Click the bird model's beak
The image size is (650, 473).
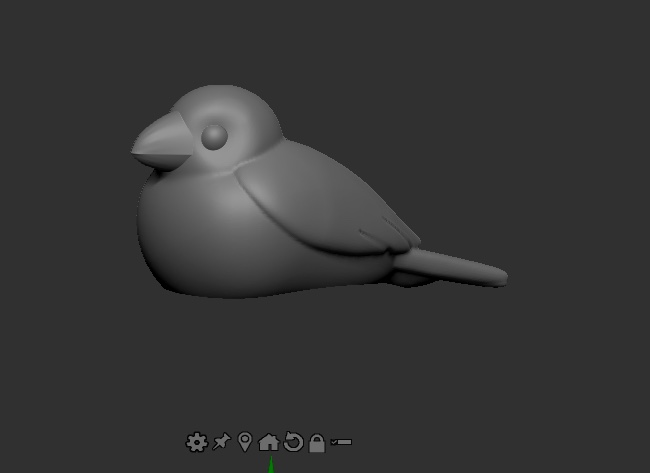(x=157, y=143)
